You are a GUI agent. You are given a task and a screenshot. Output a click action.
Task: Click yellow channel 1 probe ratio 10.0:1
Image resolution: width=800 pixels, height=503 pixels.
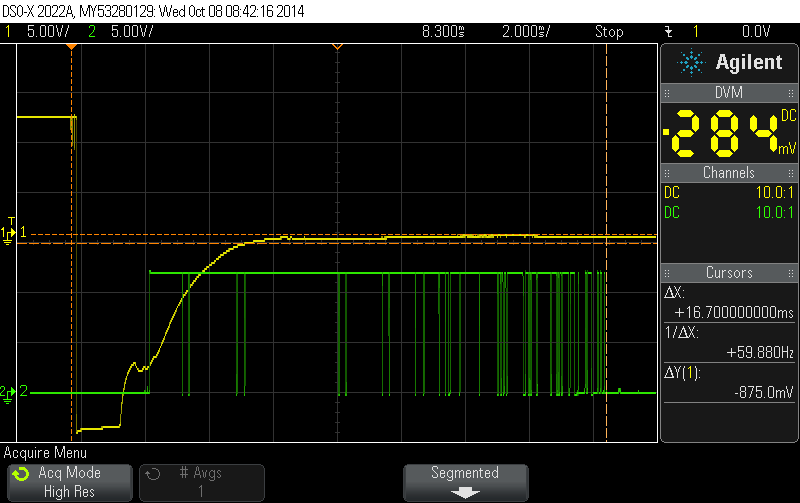point(774,193)
